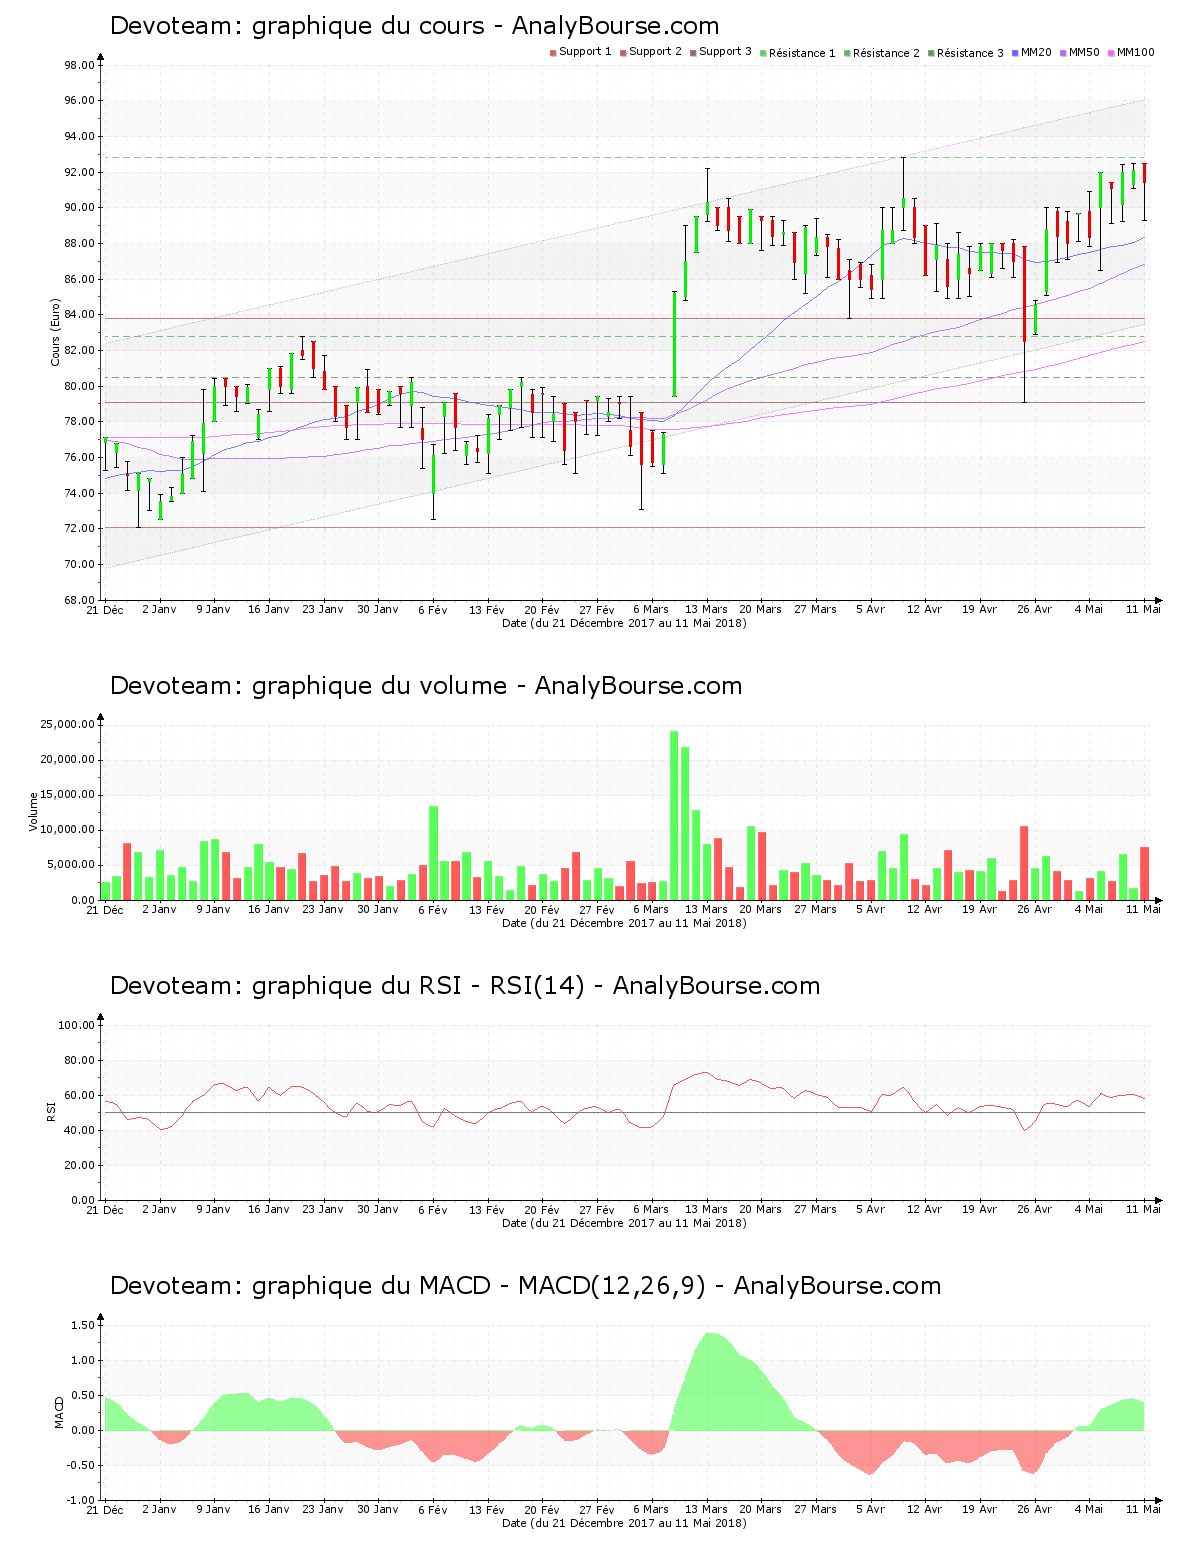Select the Résistance 2 legend label

tap(886, 53)
